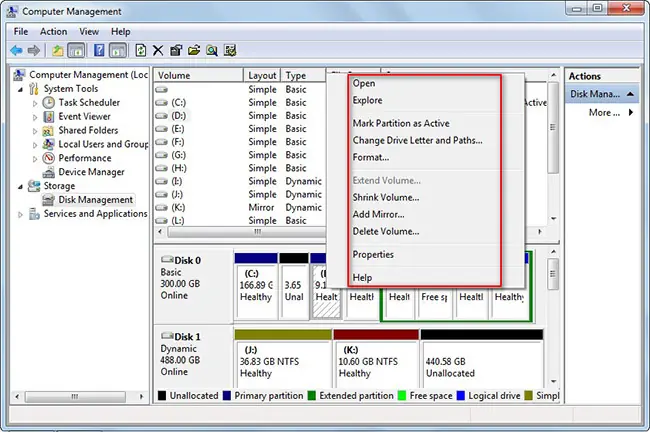Collapse the System Tools tree node
650x432 pixels.
pos(20,89)
